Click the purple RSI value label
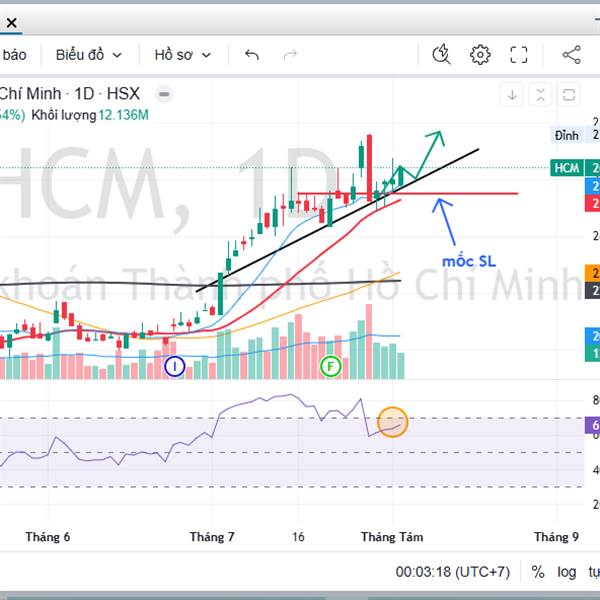 (592, 425)
